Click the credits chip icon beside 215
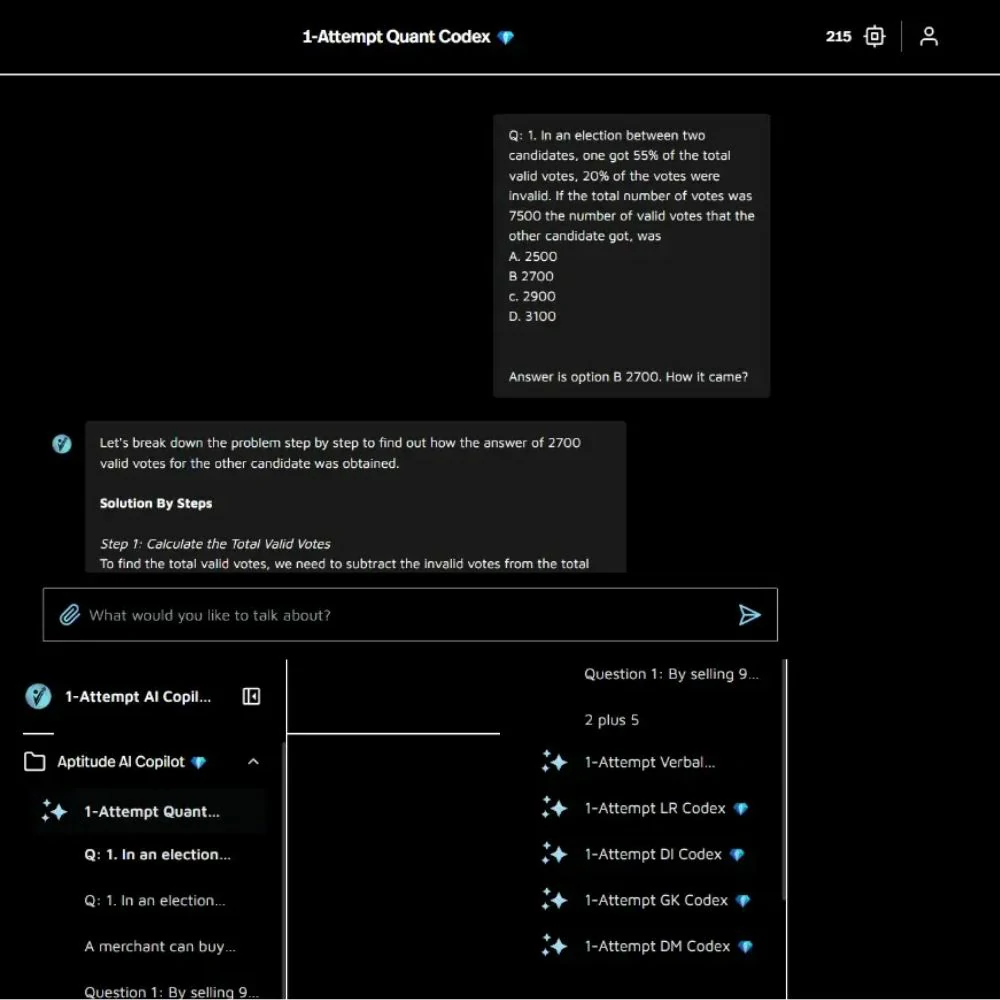 (x=874, y=37)
